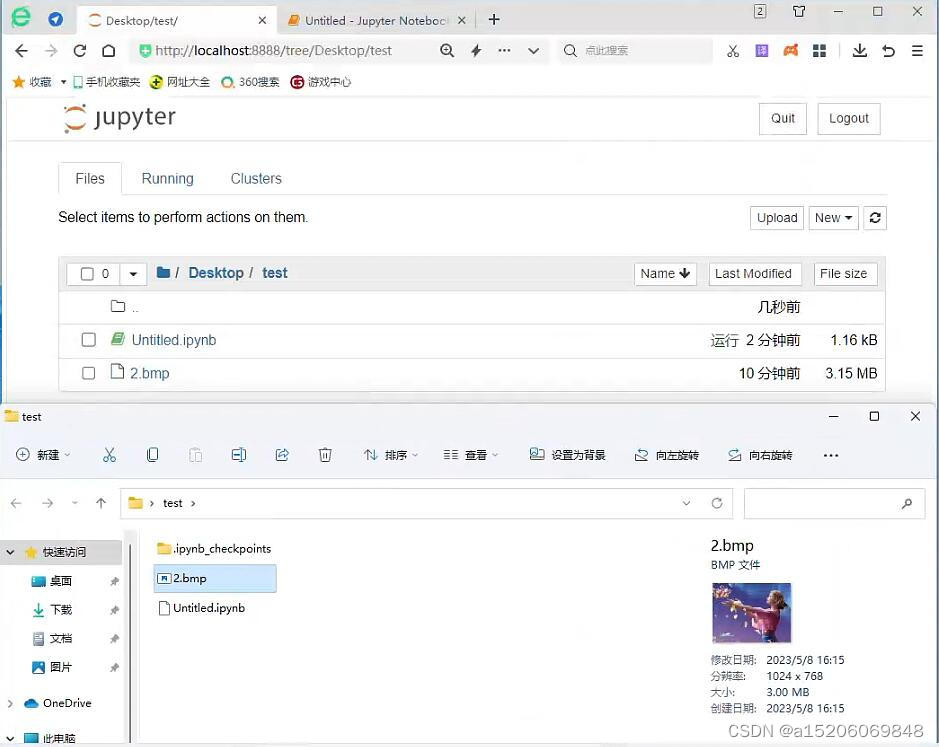Sort files by Name
Image resolution: width=939 pixels, height=747 pixels.
coord(665,274)
